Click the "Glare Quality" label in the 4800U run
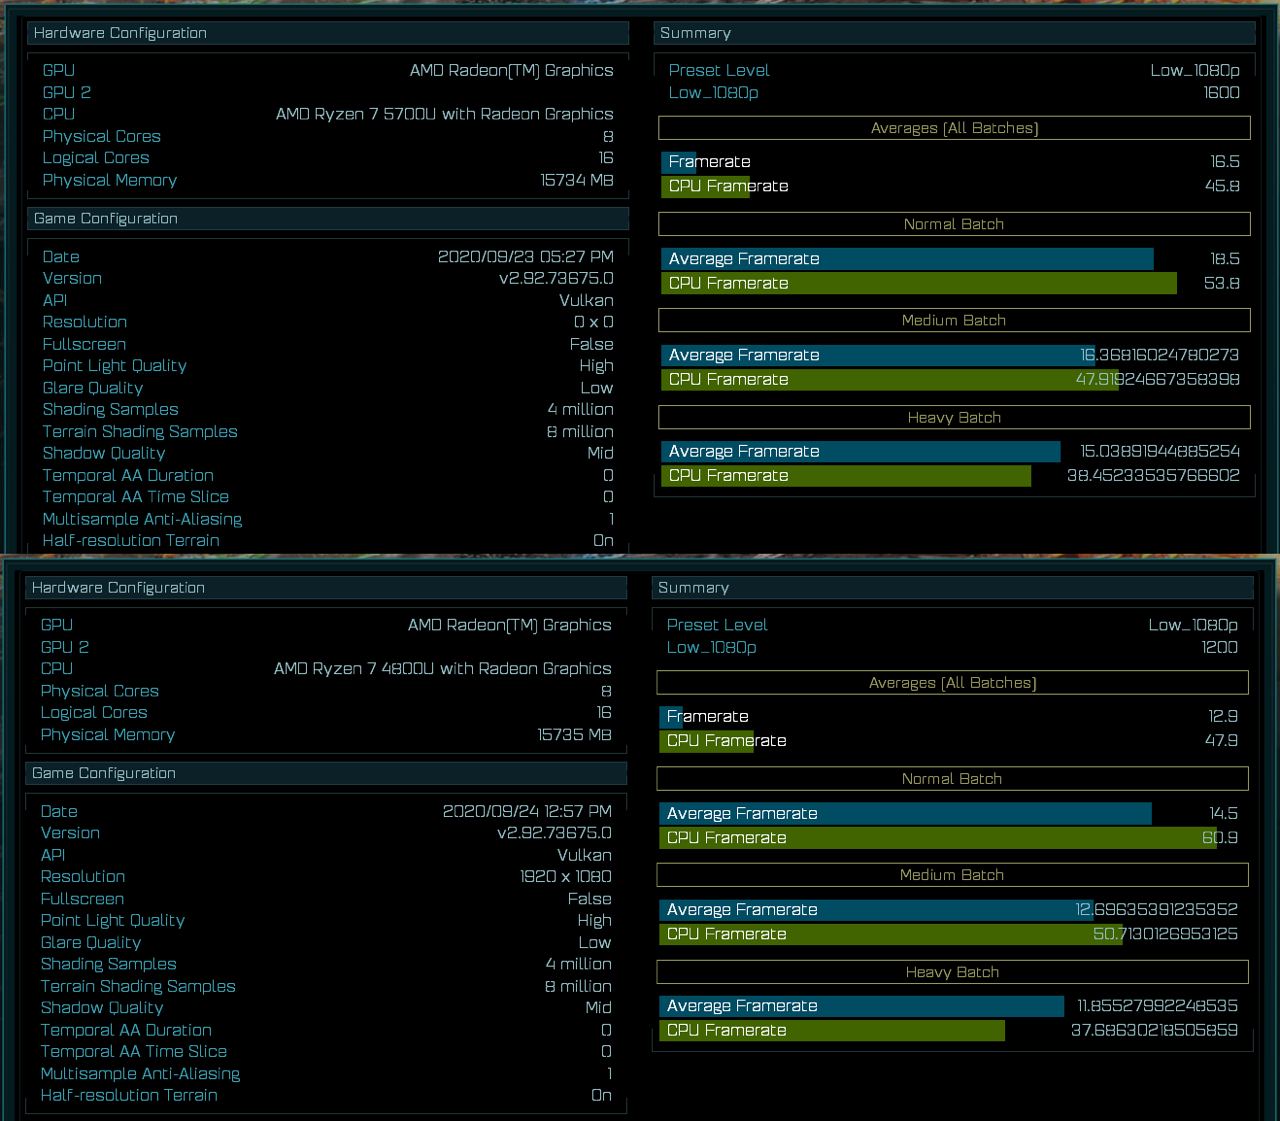The width and height of the screenshot is (1280, 1121). pos(91,942)
